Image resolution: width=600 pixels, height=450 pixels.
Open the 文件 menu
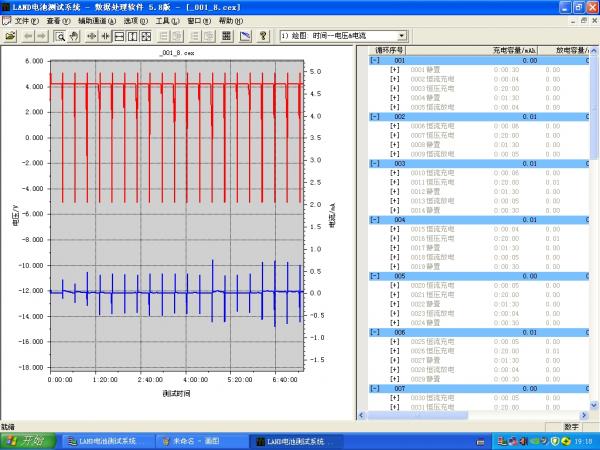pos(26,20)
